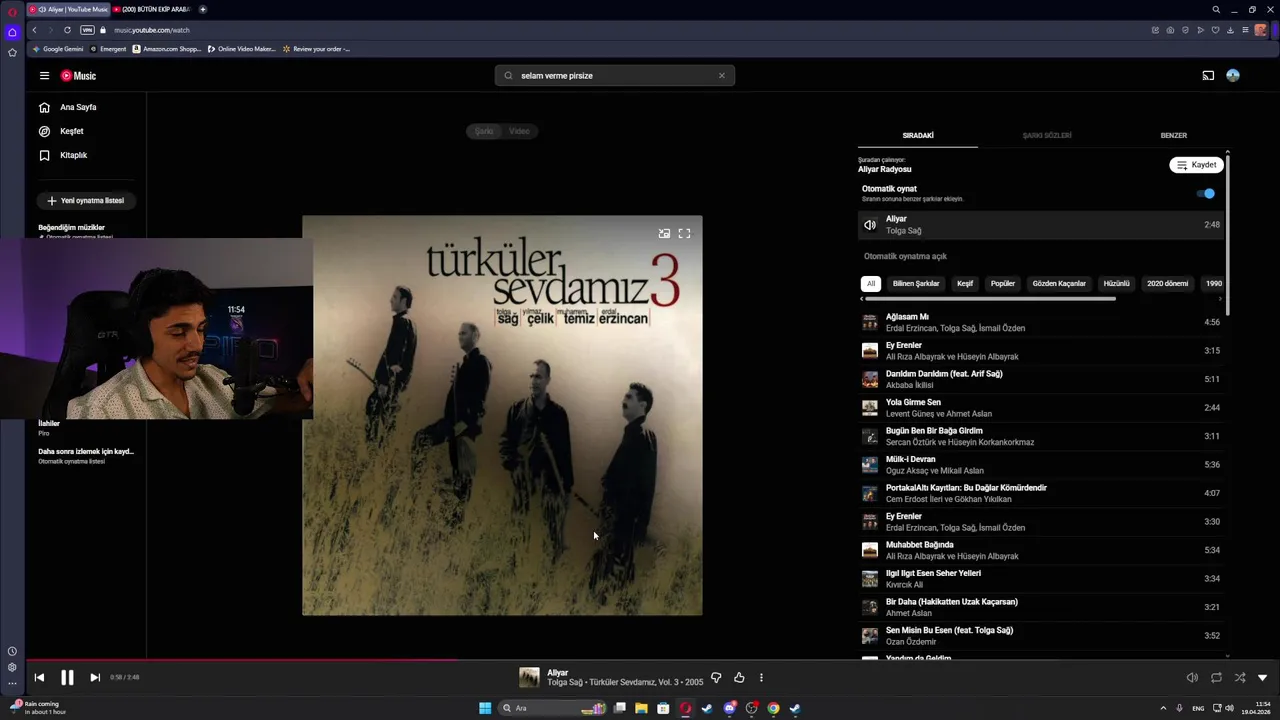Select the All filter chip
The image size is (1280, 720).
click(x=871, y=284)
